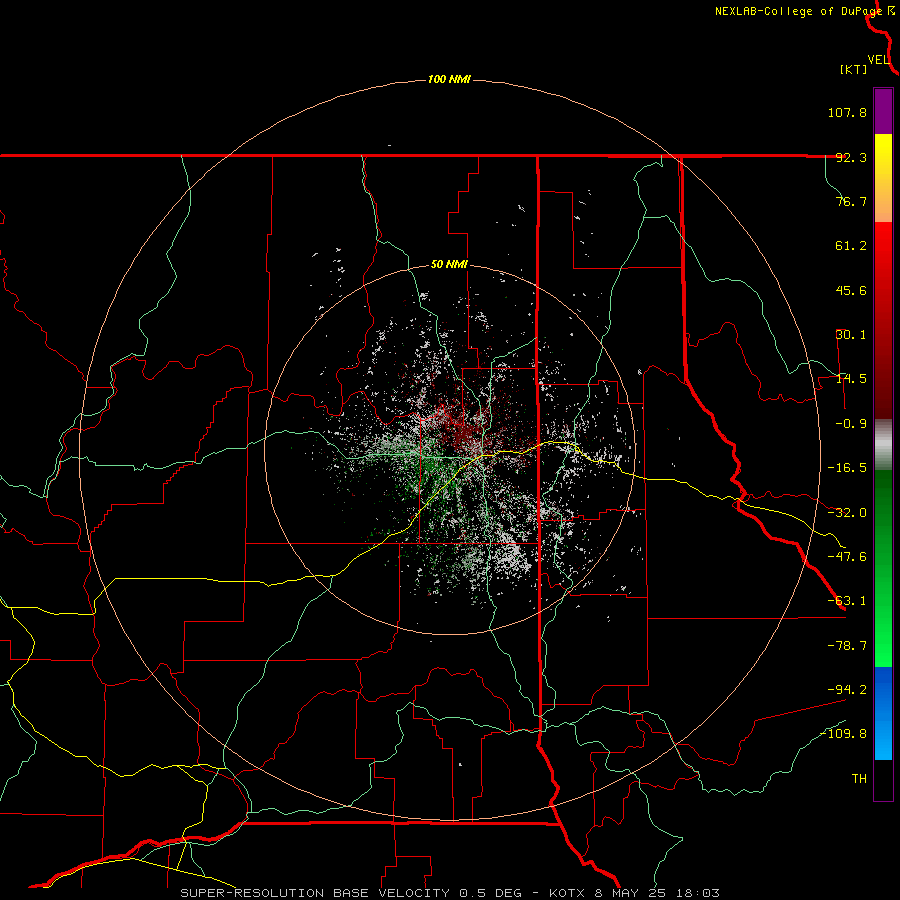
Task: Click the -32.0 velocity scale value
Action: coord(847,513)
